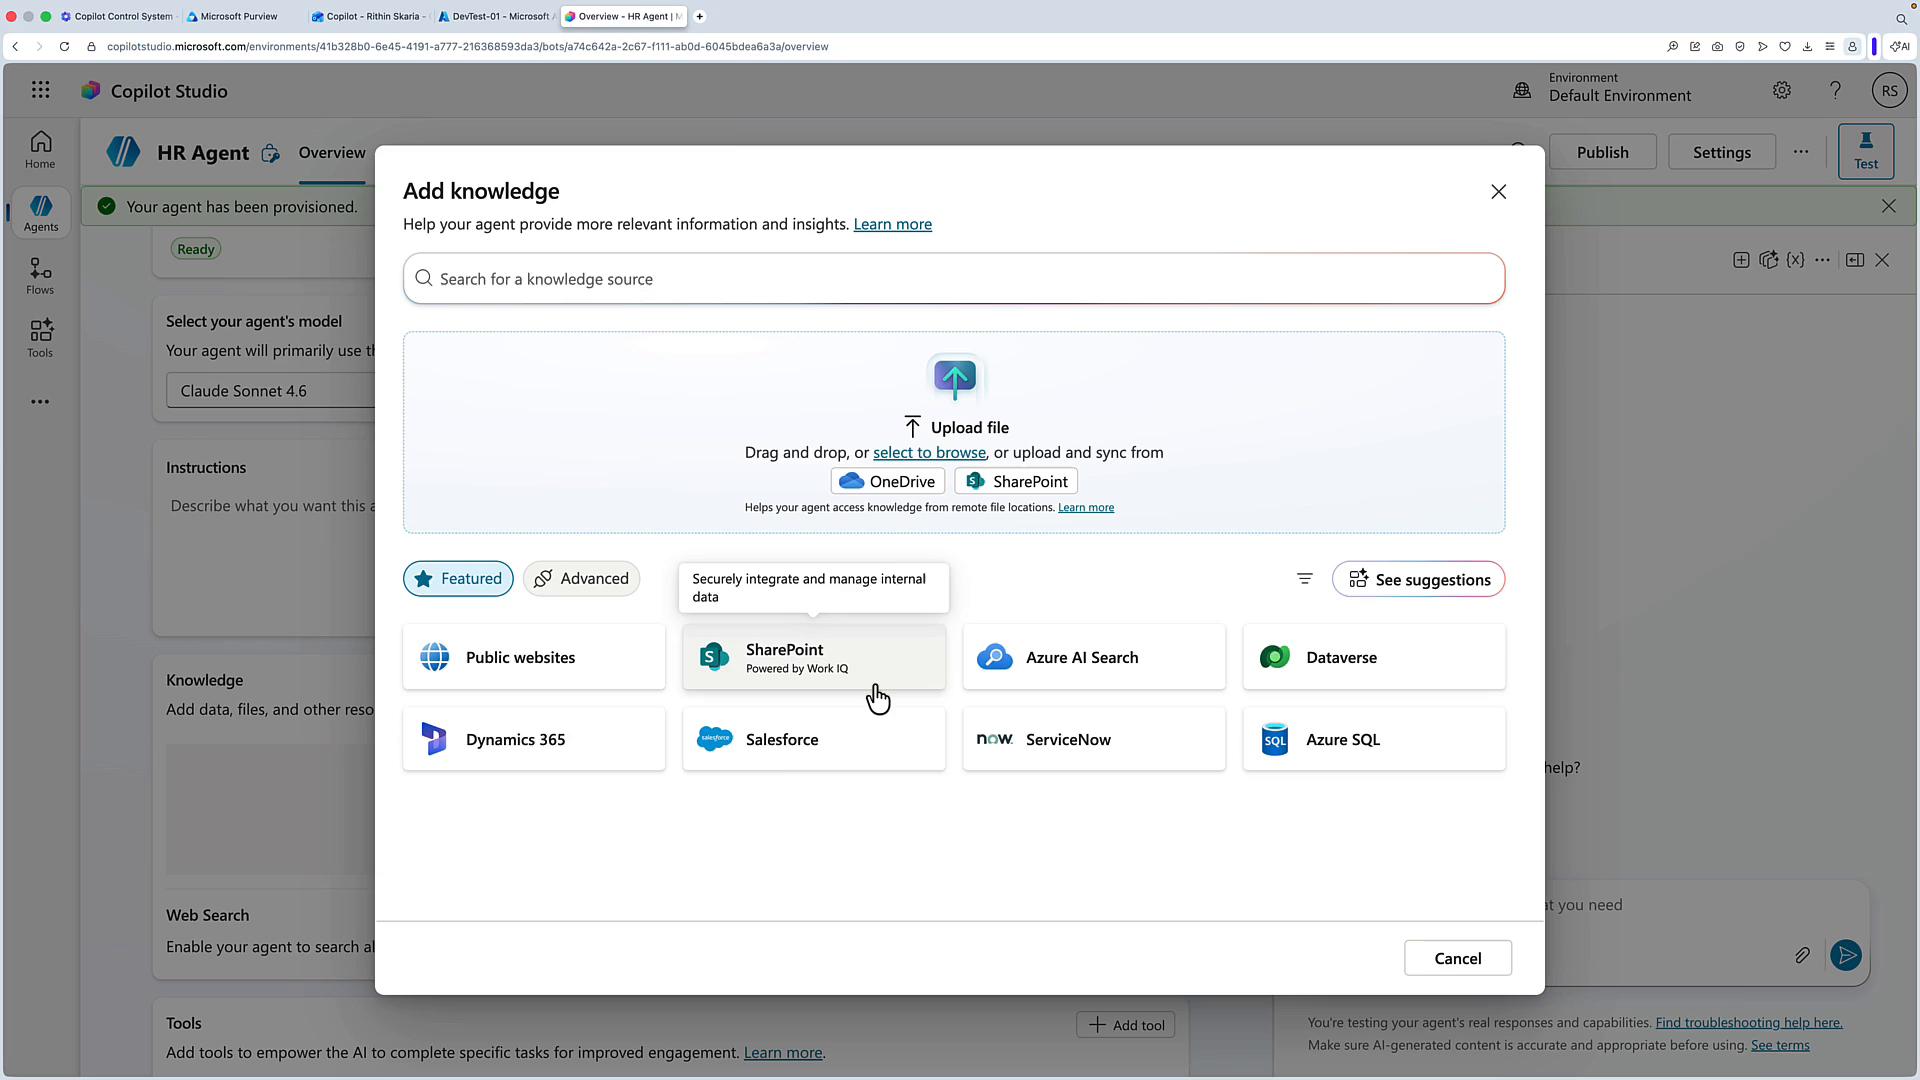The width and height of the screenshot is (1920, 1080).
Task: Open Flows in the left sidebar
Action: 40,275
